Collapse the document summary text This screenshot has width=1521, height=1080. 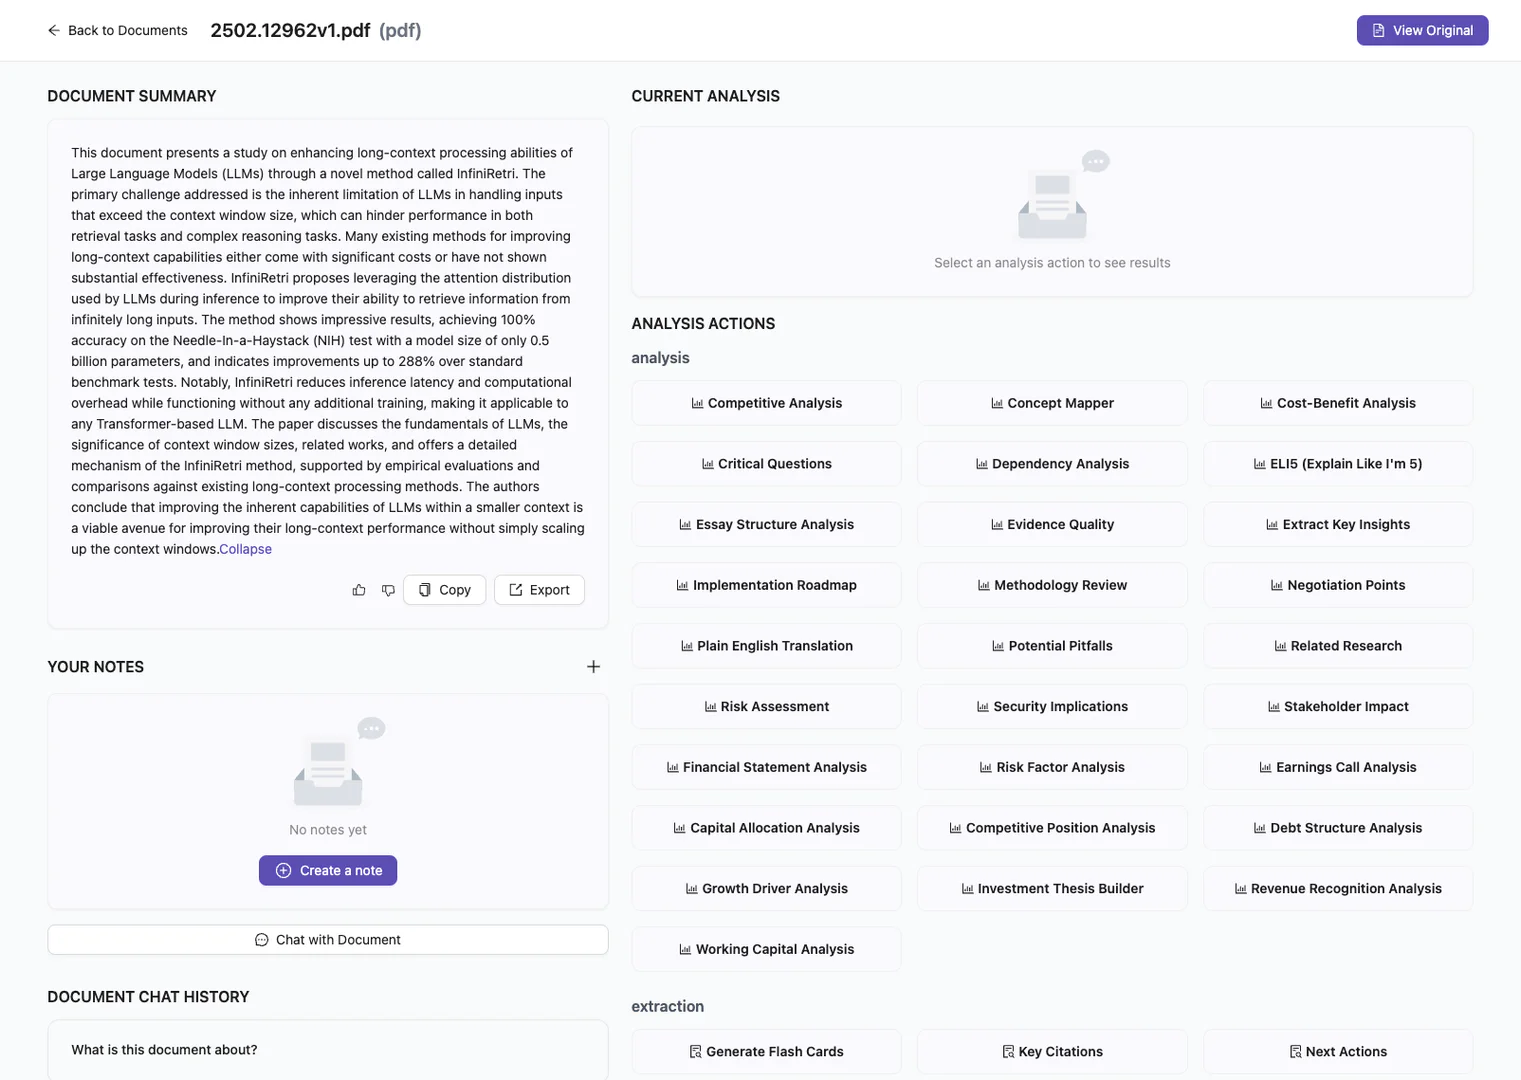tap(245, 548)
